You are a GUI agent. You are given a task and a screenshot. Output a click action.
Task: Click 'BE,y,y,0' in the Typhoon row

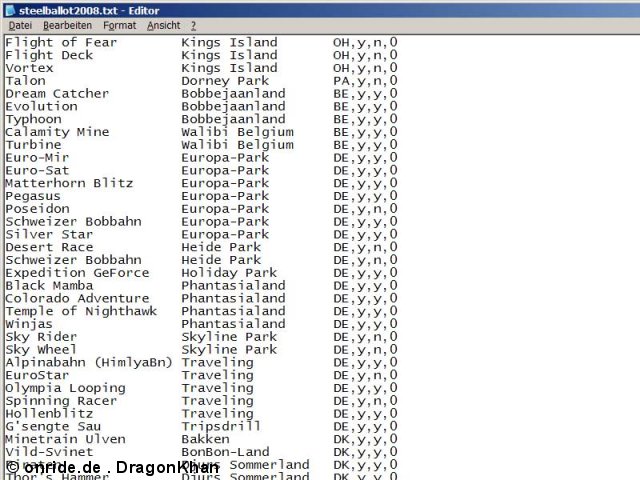click(365, 119)
